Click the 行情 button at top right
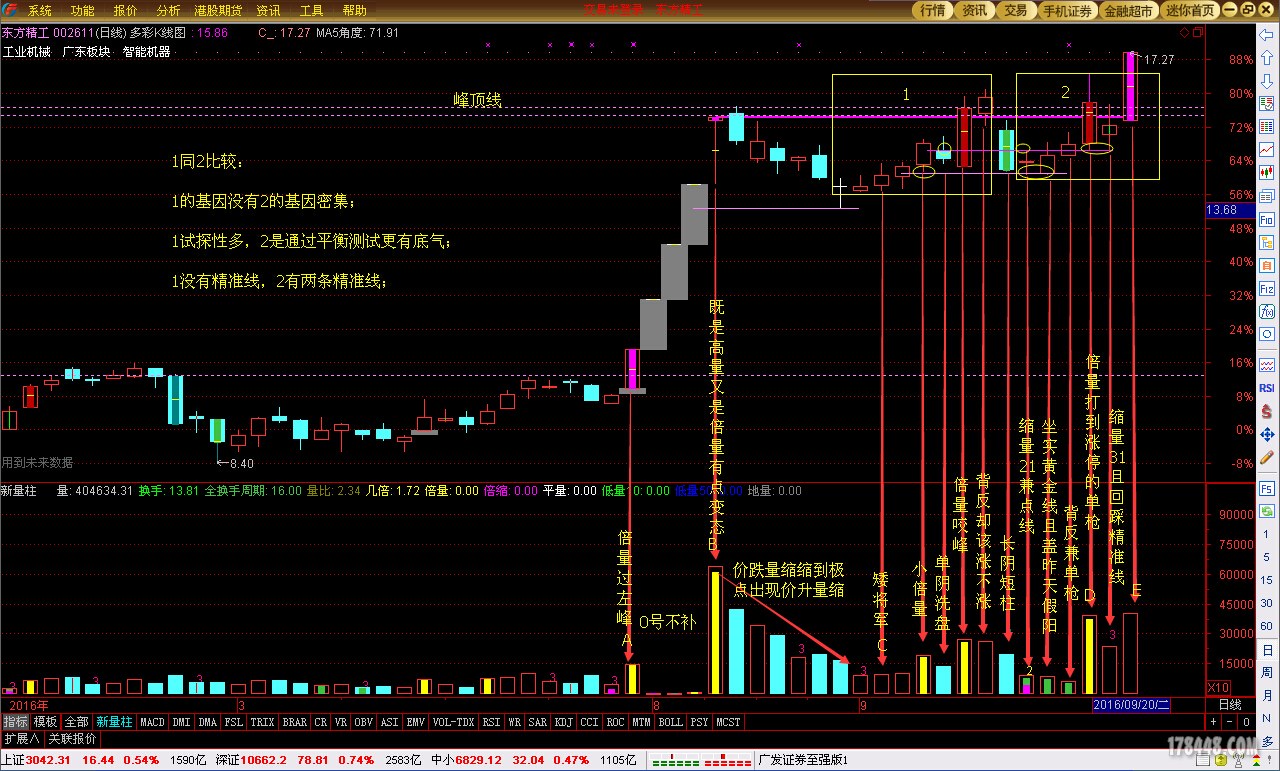This screenshot has height=771, width=1280. pos(933,10)
